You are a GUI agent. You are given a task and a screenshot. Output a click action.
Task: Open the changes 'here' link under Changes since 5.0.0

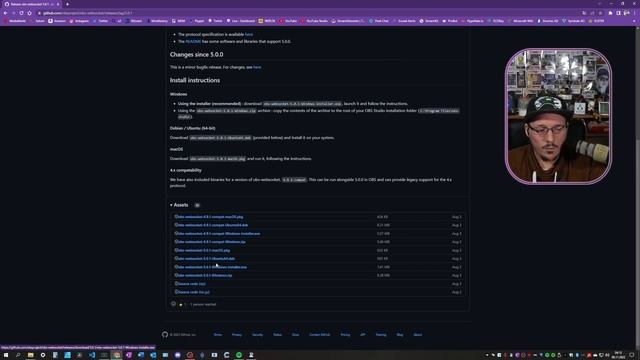click(x=257, y=67)
